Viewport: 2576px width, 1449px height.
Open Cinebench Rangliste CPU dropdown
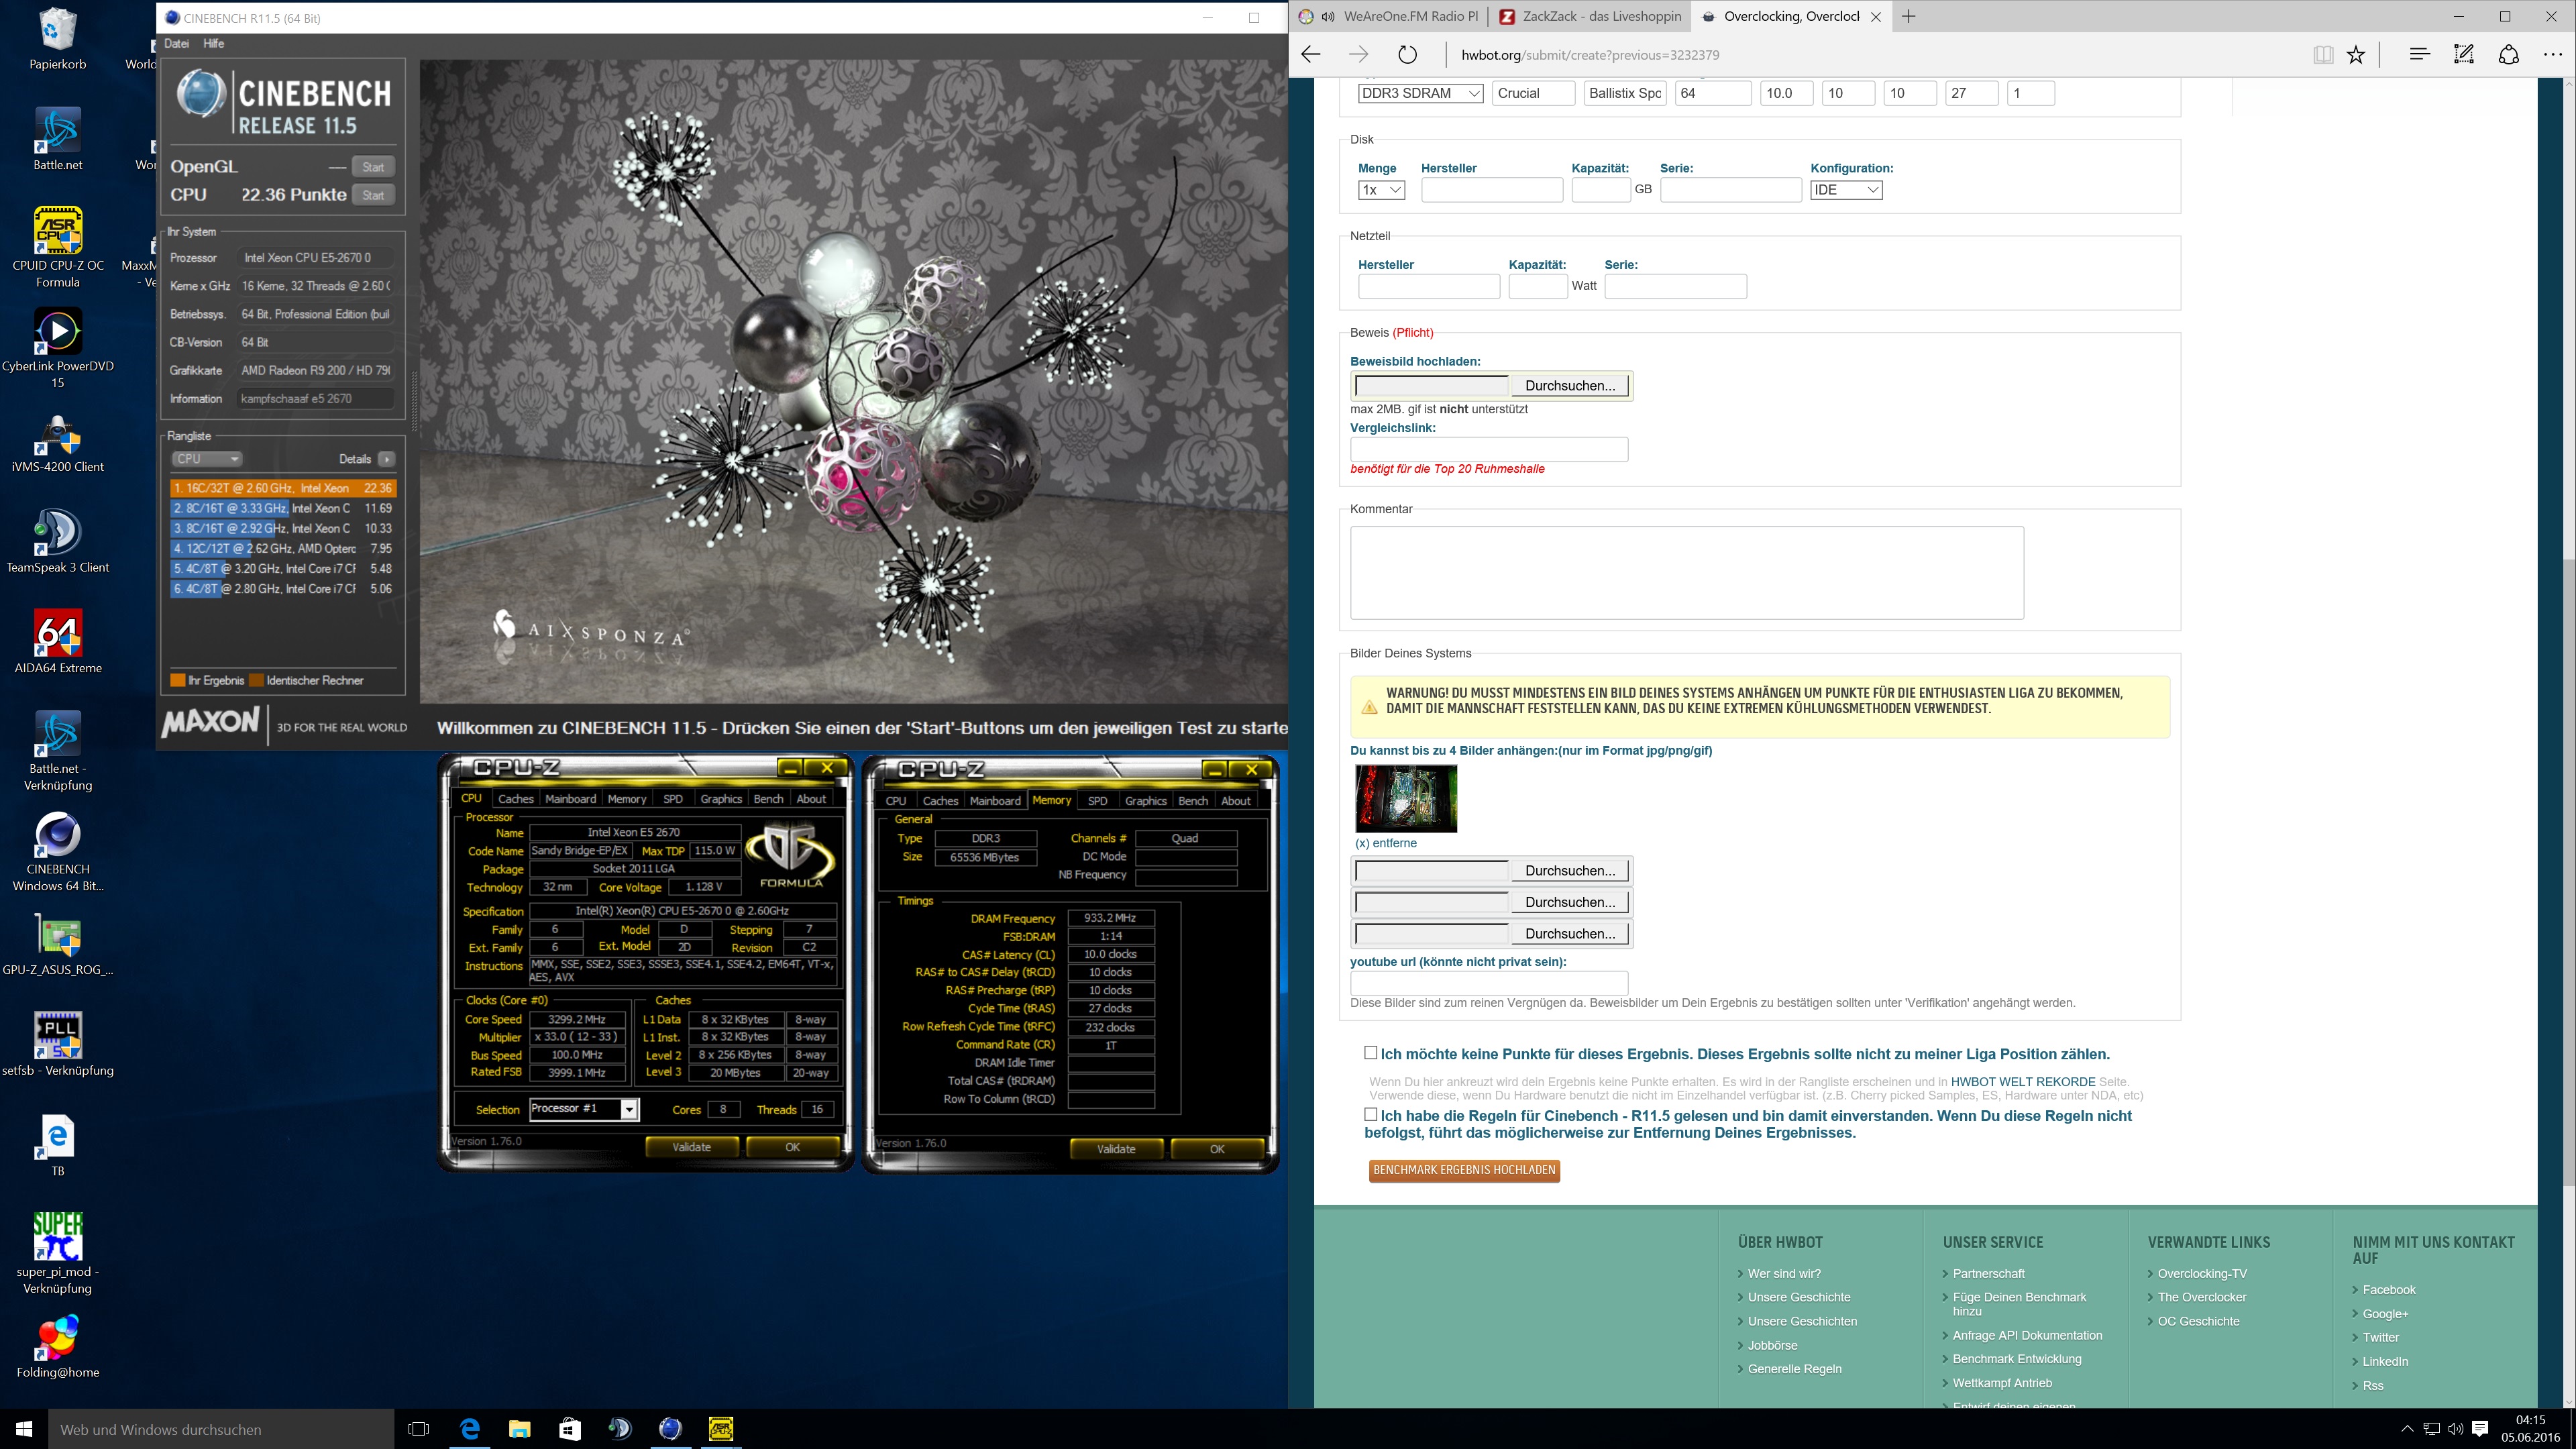207,459
